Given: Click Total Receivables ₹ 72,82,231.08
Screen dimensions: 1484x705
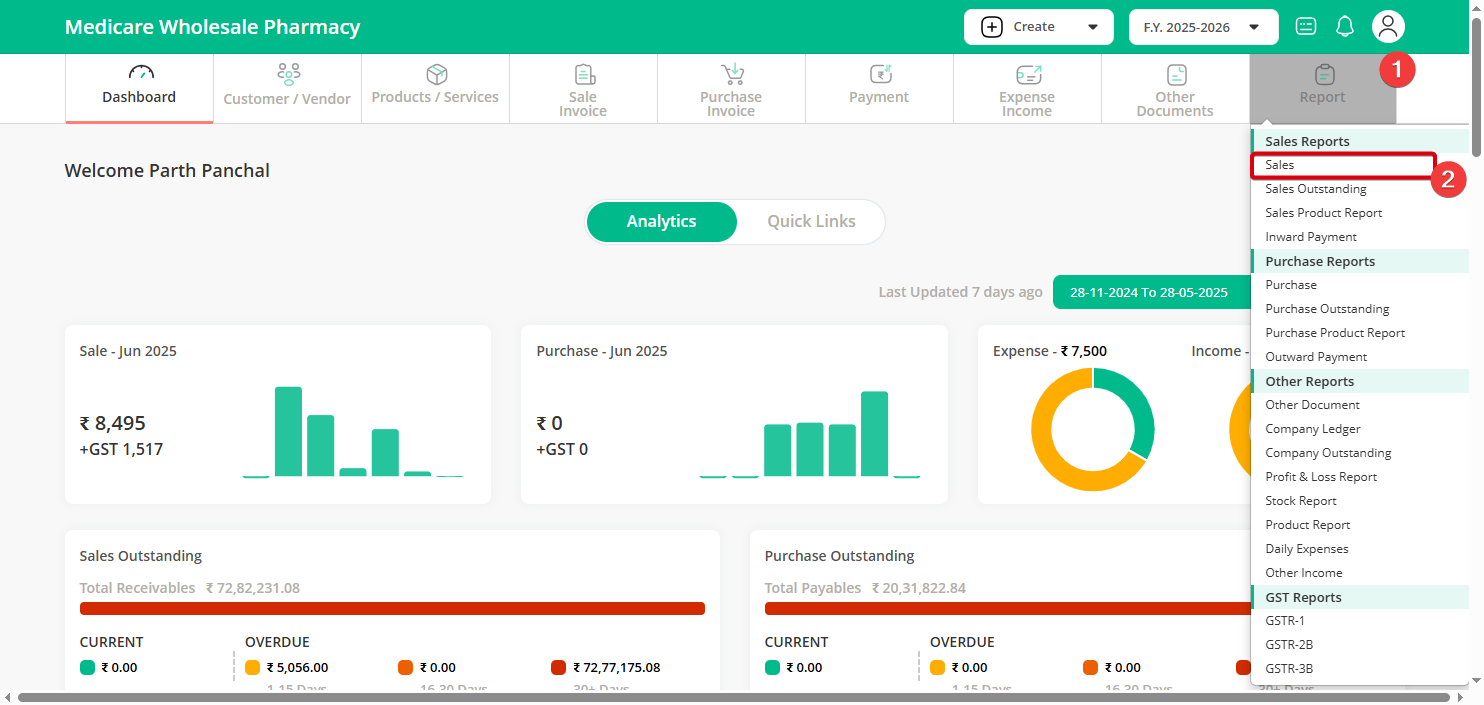Looking at the screenshot, I should point(190,588).
